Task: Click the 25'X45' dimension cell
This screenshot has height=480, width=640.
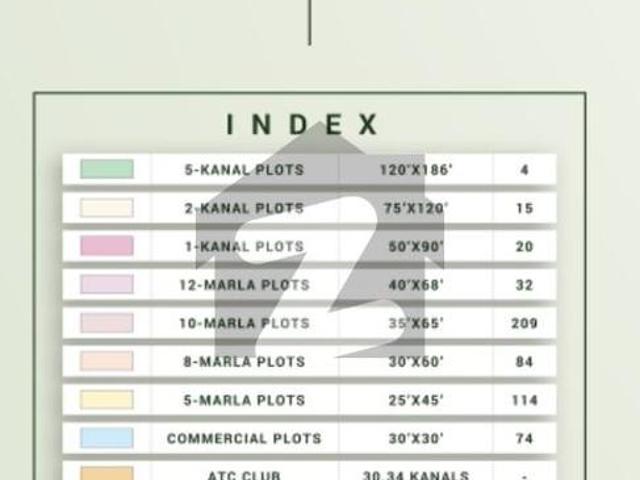Action: click(416, 400)
